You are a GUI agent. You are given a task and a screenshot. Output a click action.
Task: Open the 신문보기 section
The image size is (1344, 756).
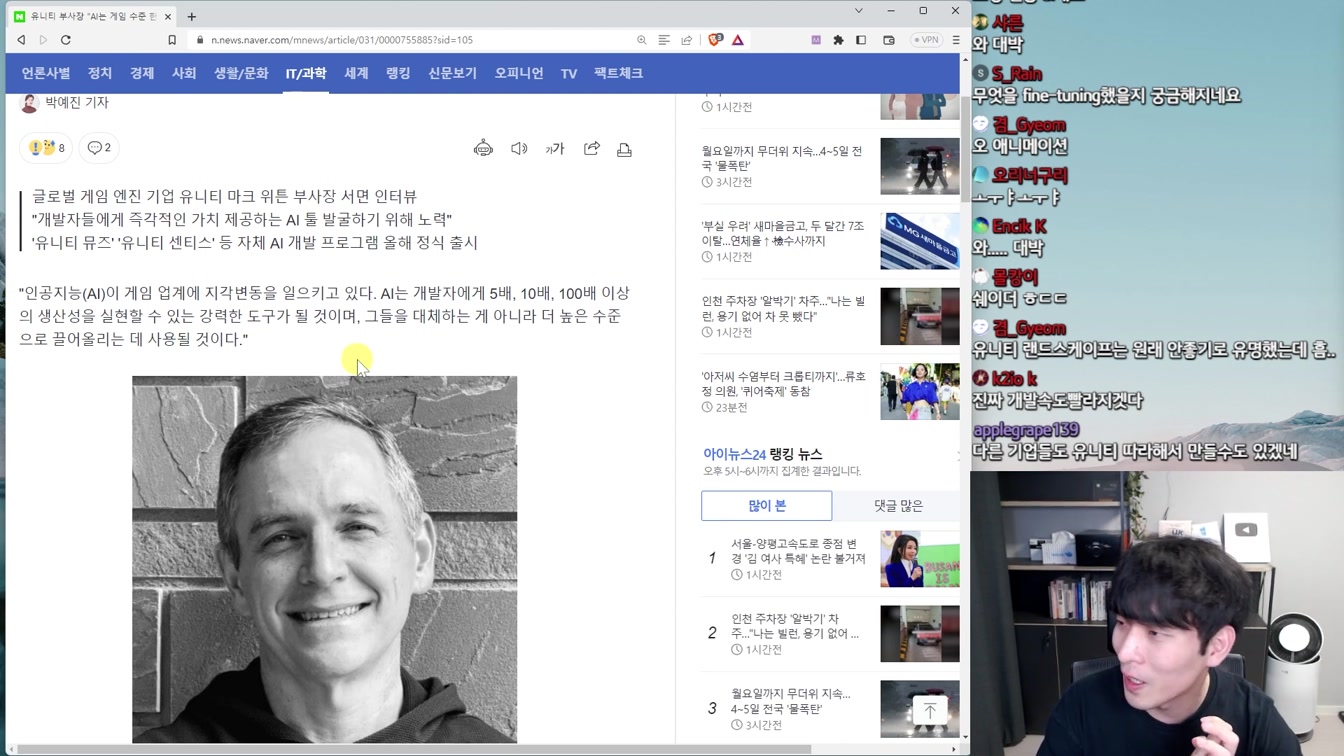click(x=452, y=73)
